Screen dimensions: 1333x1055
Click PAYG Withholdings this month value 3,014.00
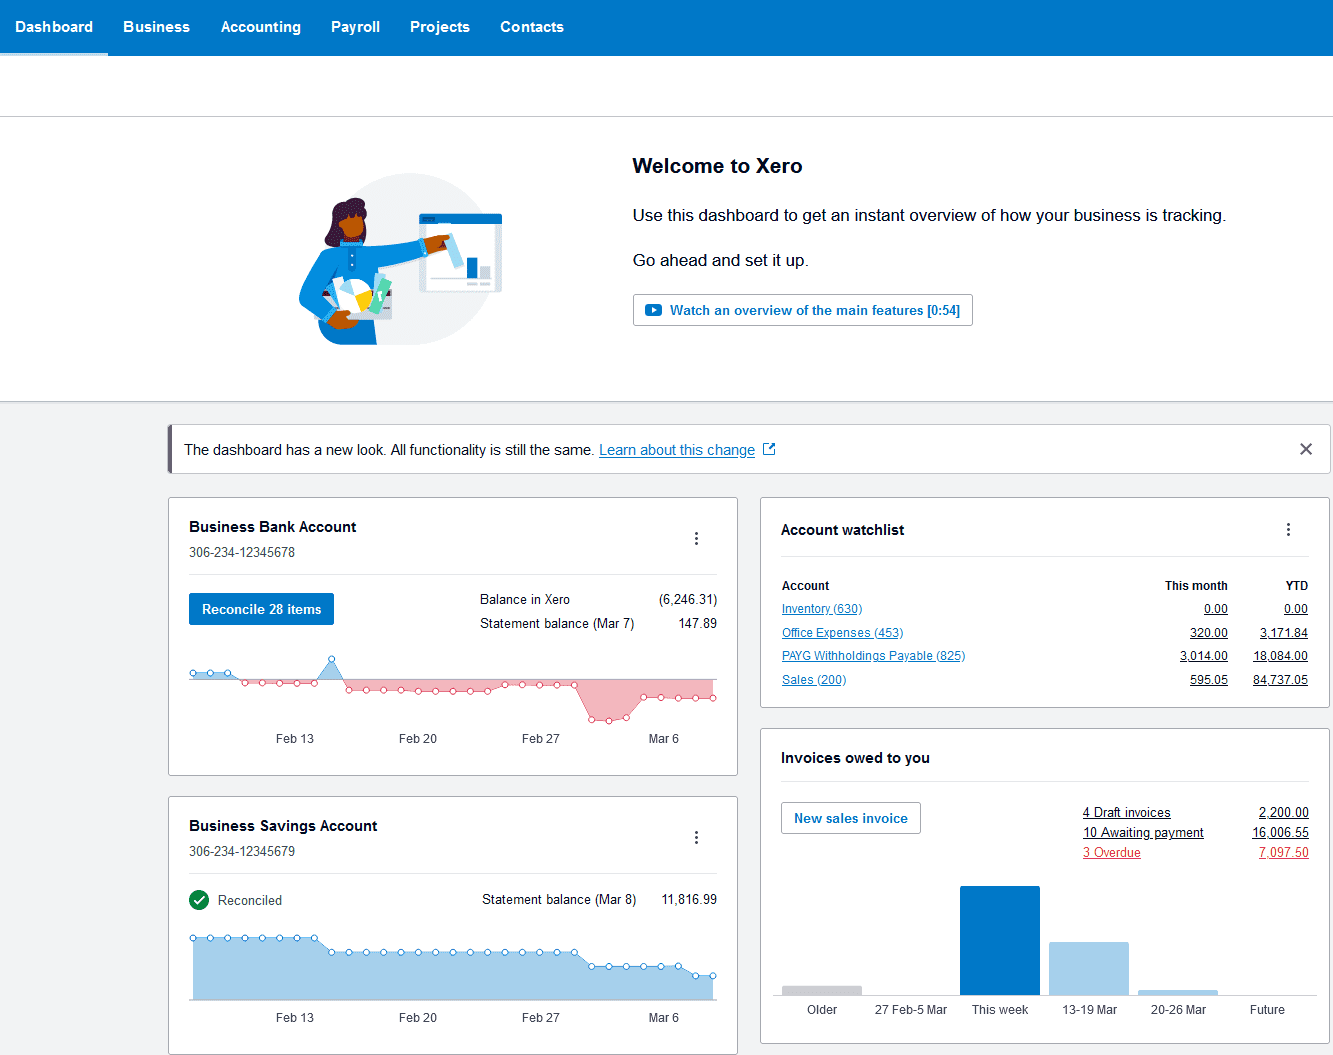pyautogui.click(x=1204, y=656)
